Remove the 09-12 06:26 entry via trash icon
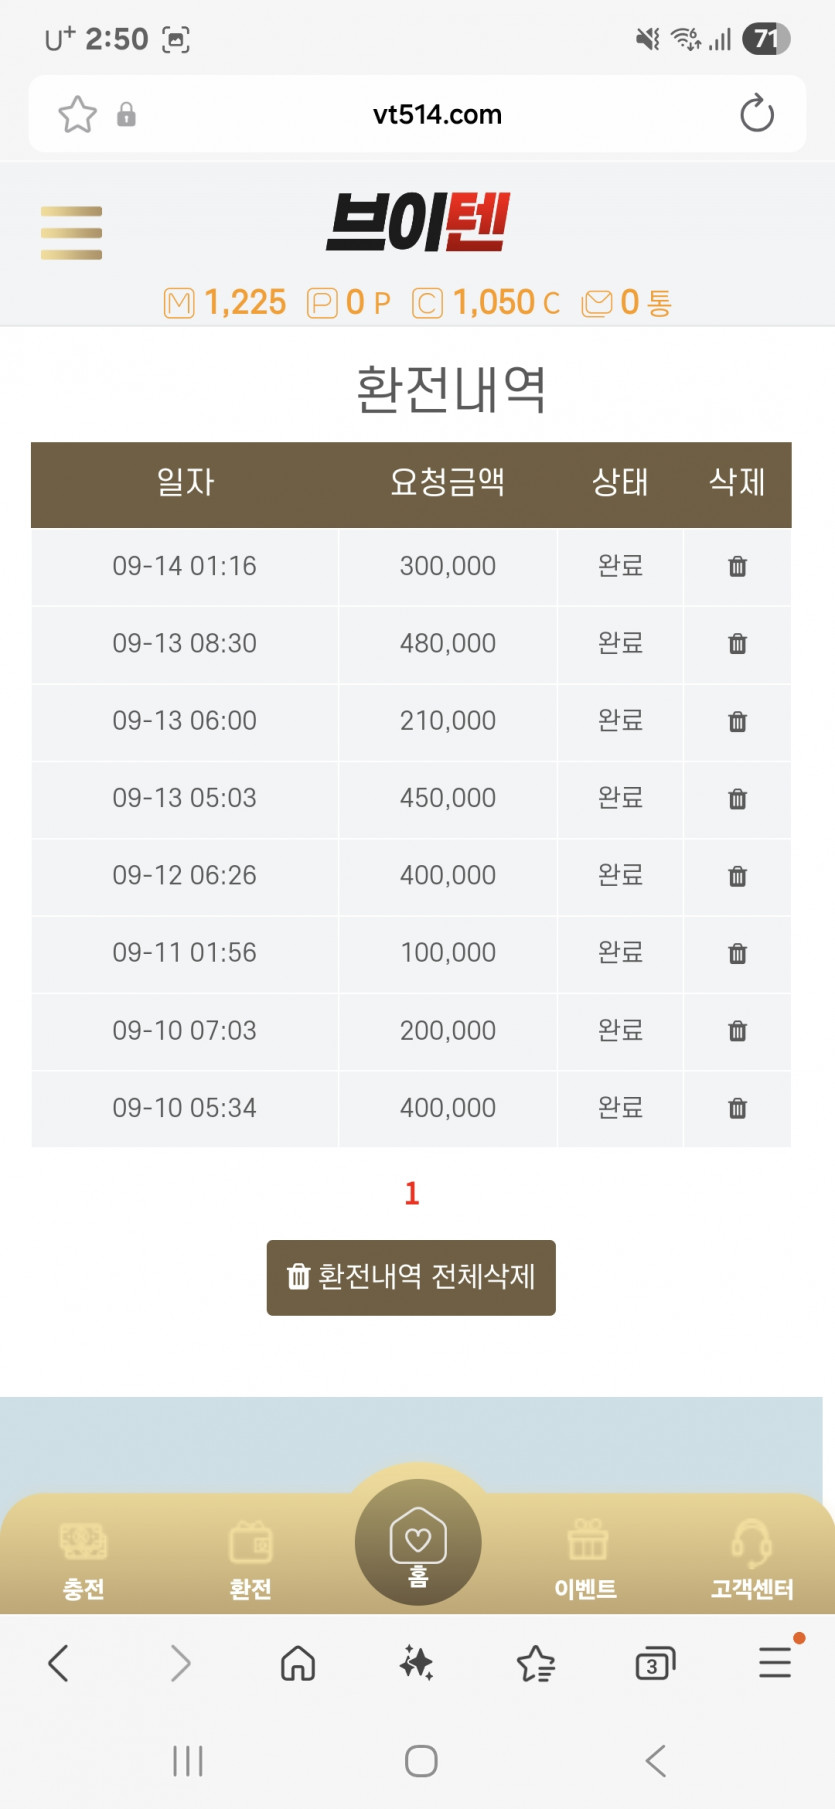Image resolution: width=835 pixels, height=1809 pixels. (737, 876)
